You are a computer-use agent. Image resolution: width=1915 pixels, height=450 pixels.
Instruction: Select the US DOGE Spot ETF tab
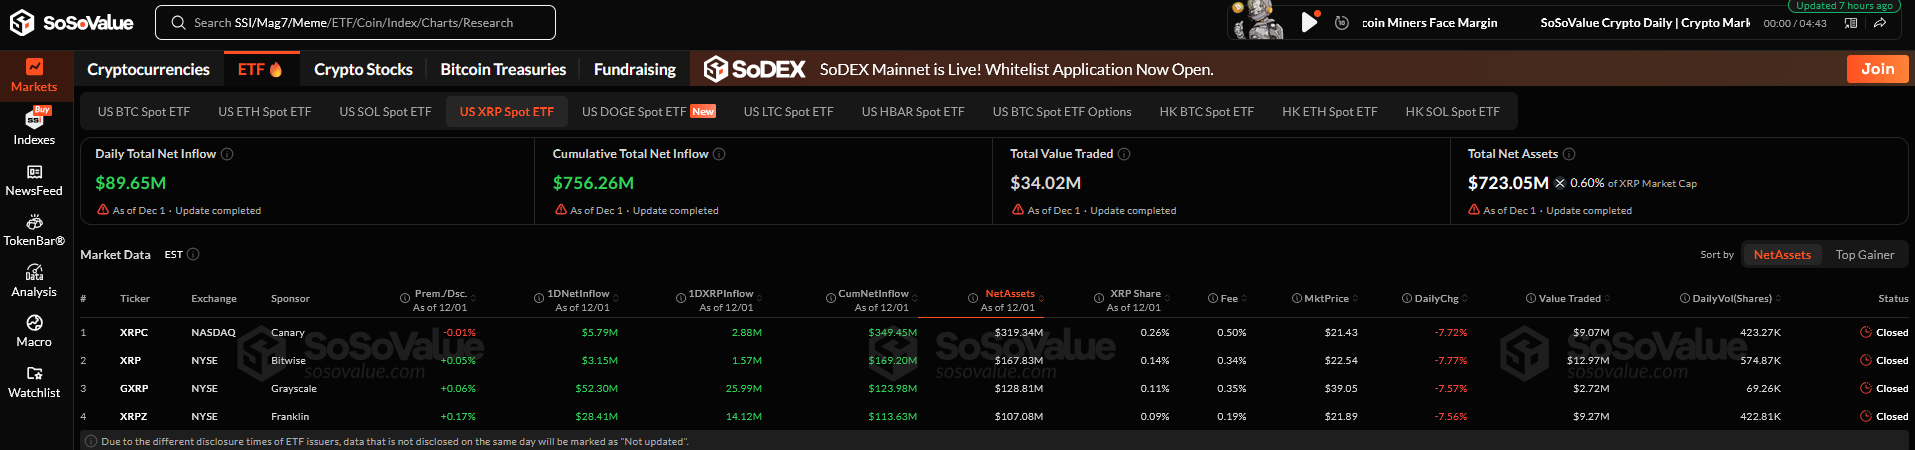pos(648,112)
